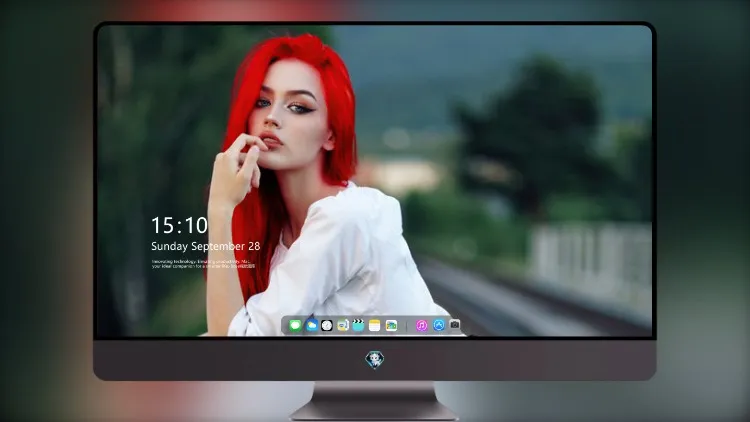Viewport: 750px width, 422px height.
Task: Launch the pink iTunes music icon
Action: 421,326
